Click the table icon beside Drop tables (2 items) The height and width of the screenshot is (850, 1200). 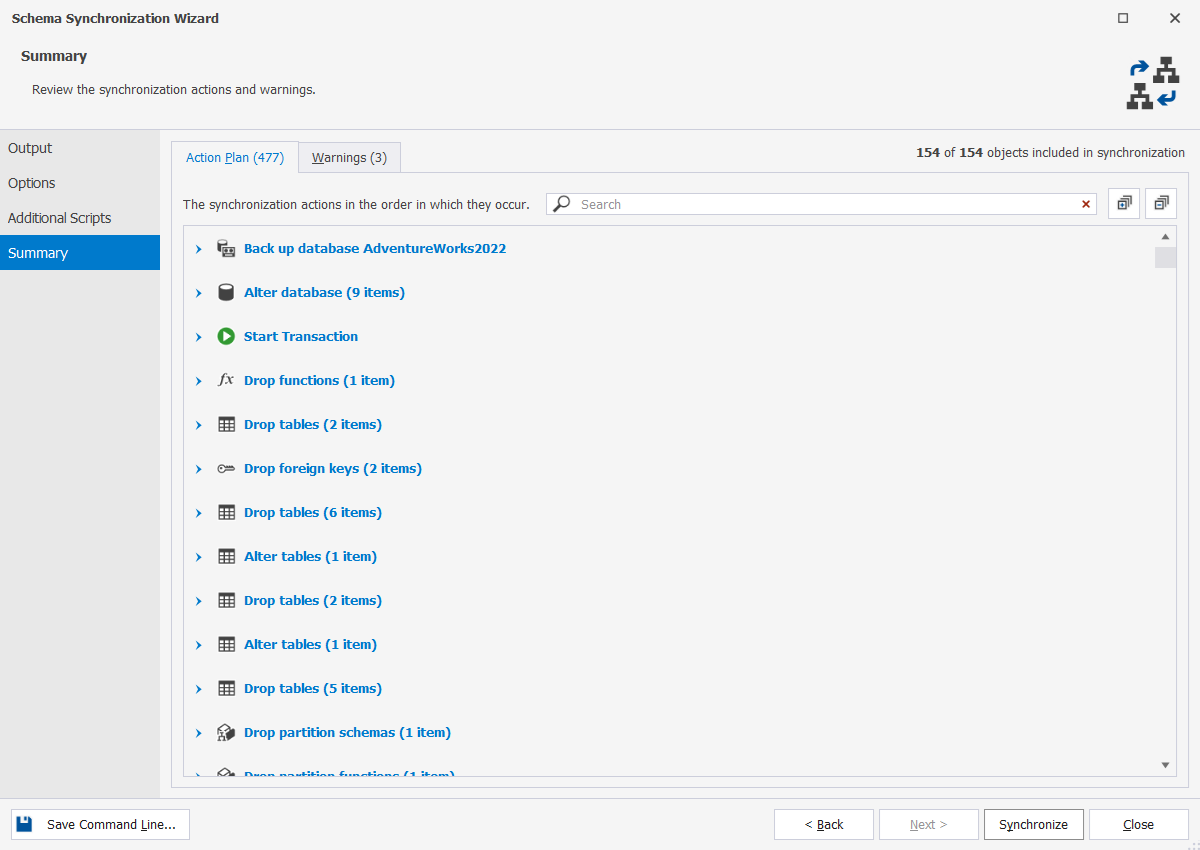(226, 424)
